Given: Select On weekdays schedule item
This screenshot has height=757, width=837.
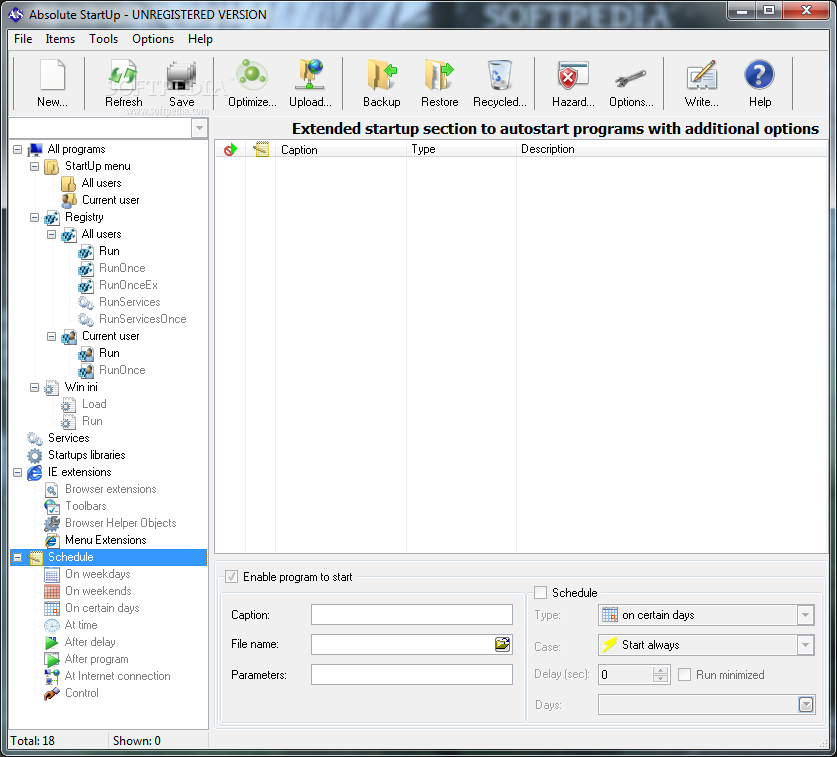Looking at the screenshot, I should point(98,574).
